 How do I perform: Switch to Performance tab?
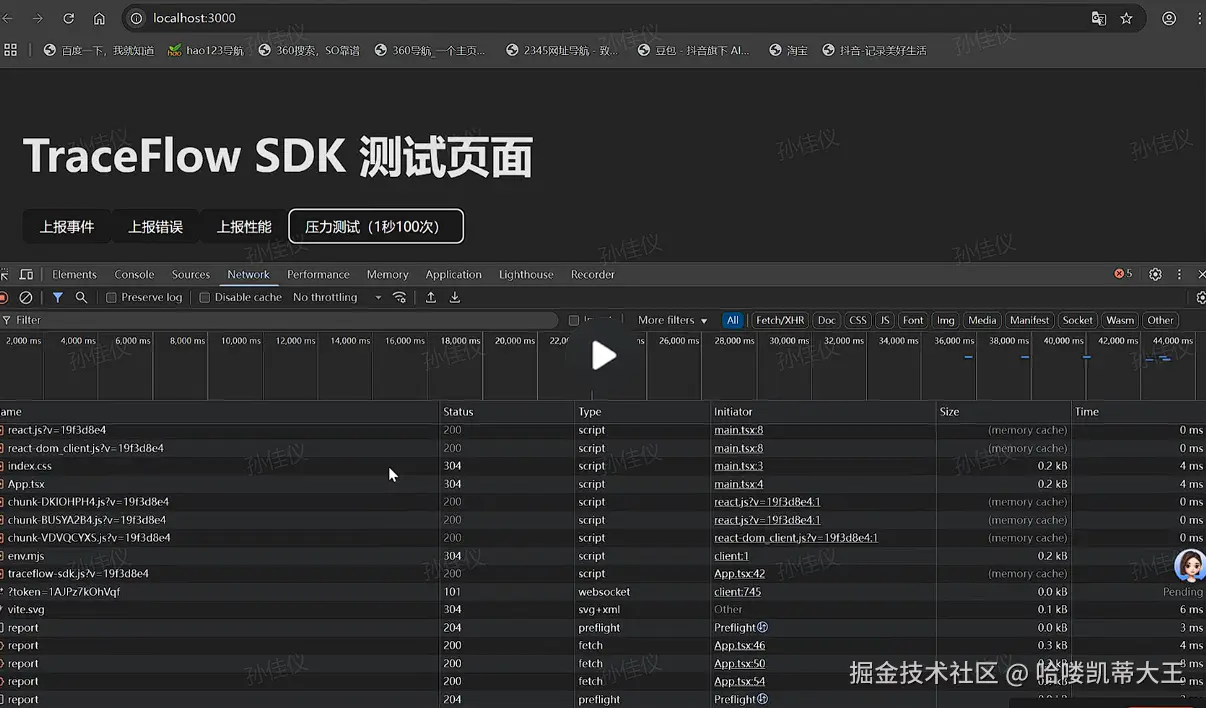[x=318, y=274]
